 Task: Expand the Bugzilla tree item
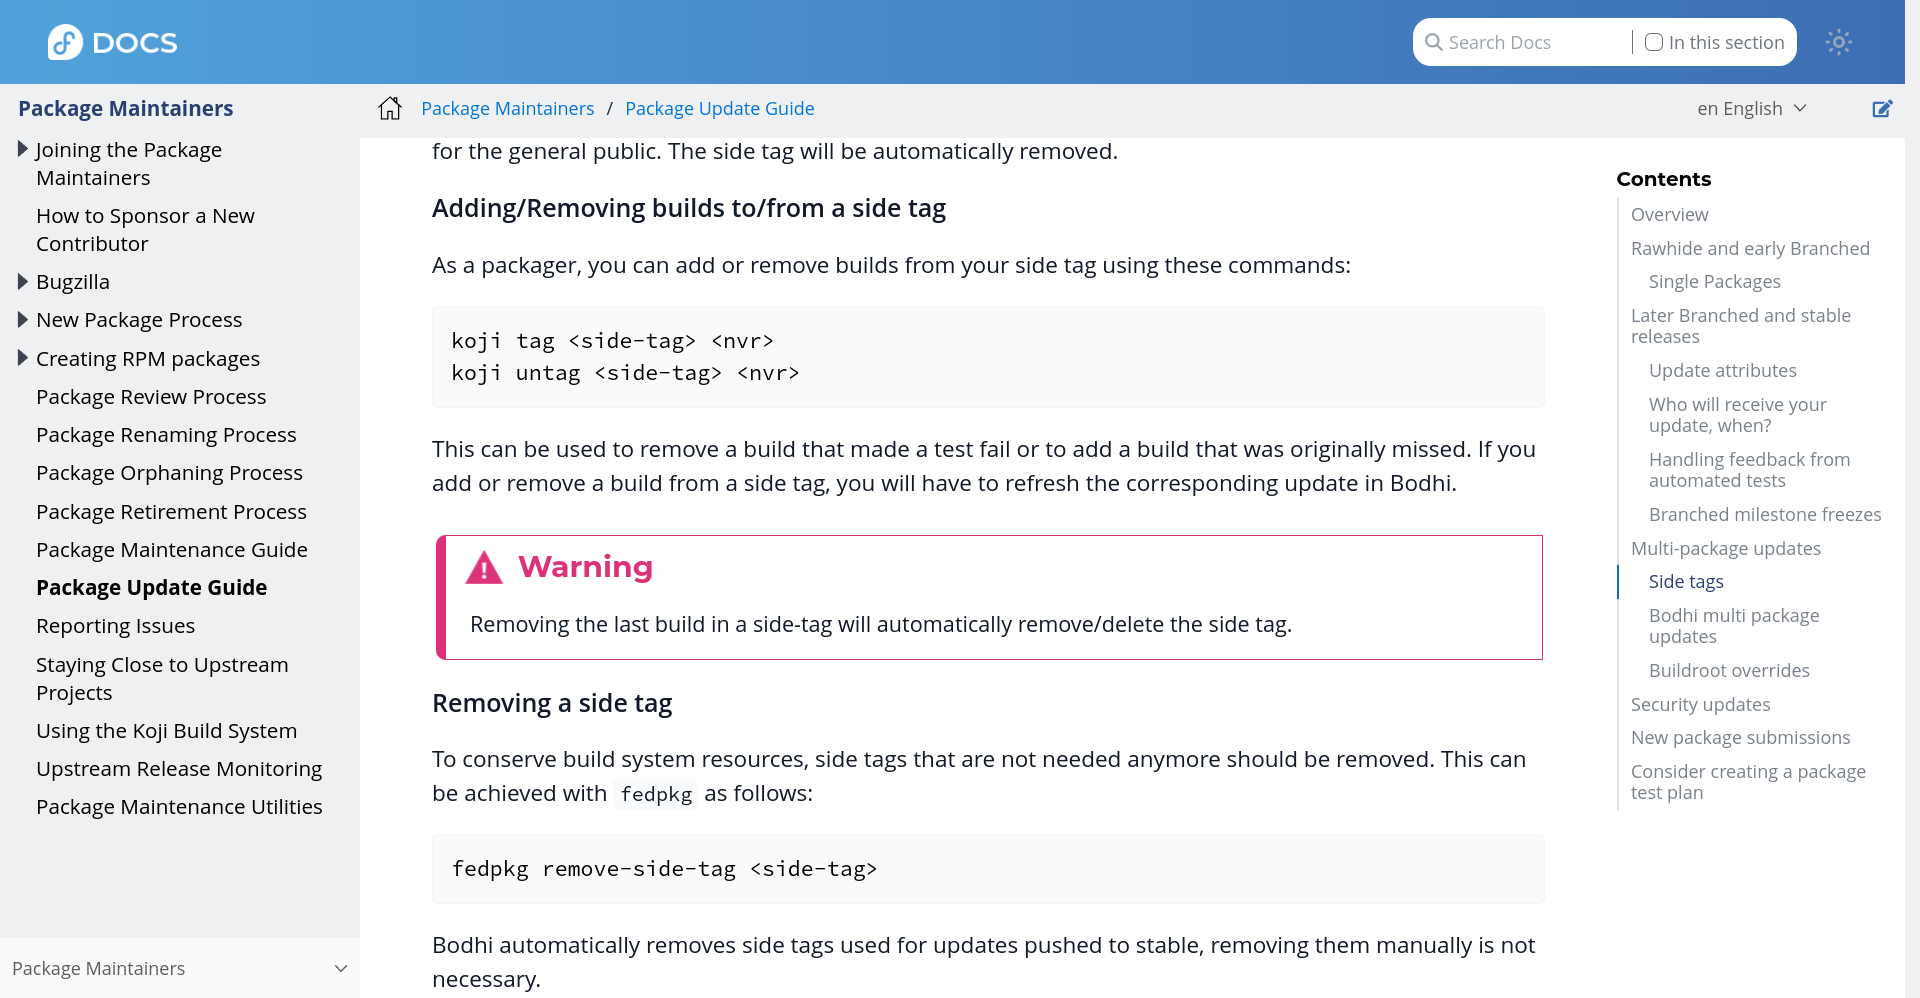click(23, 282)
